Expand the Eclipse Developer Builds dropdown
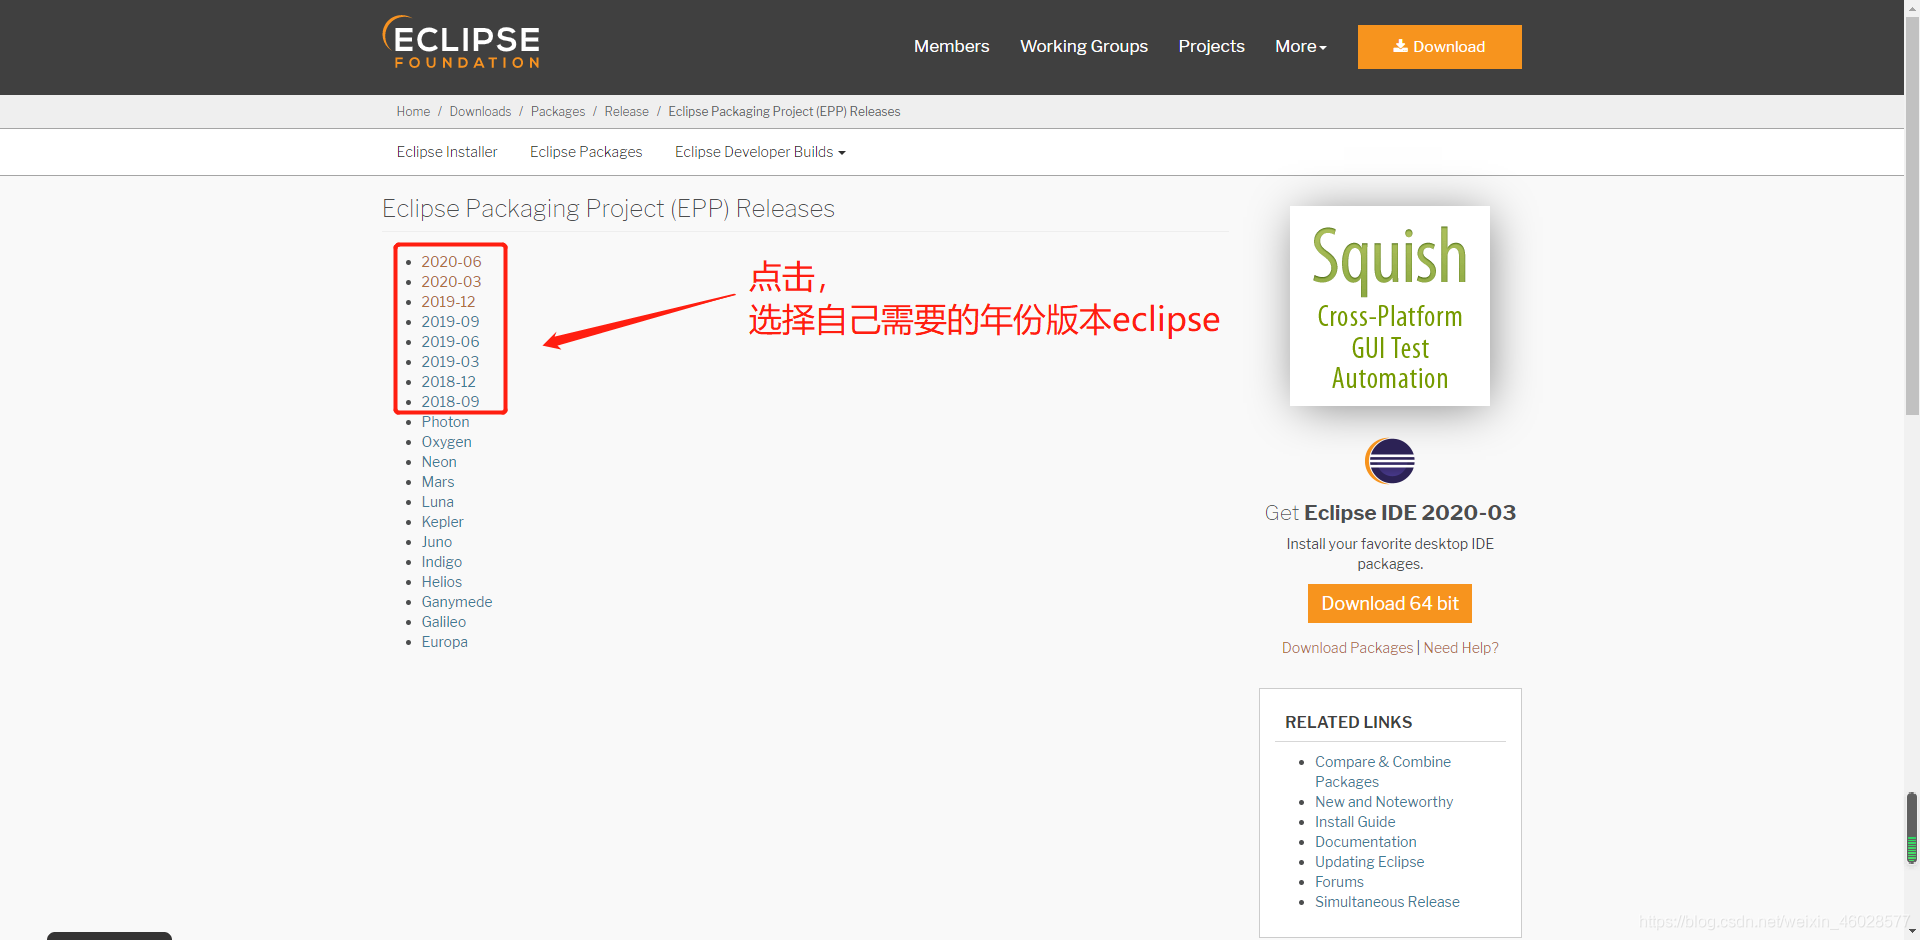The image size is (1920, 940). [760, 152]
